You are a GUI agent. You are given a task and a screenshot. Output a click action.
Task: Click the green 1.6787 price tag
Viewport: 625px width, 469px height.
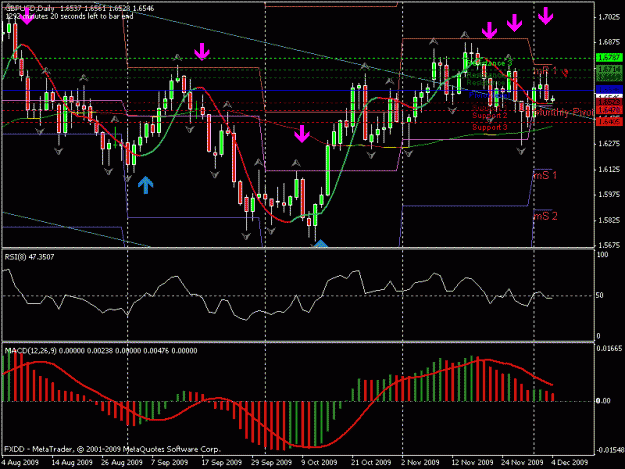point(609,58)
